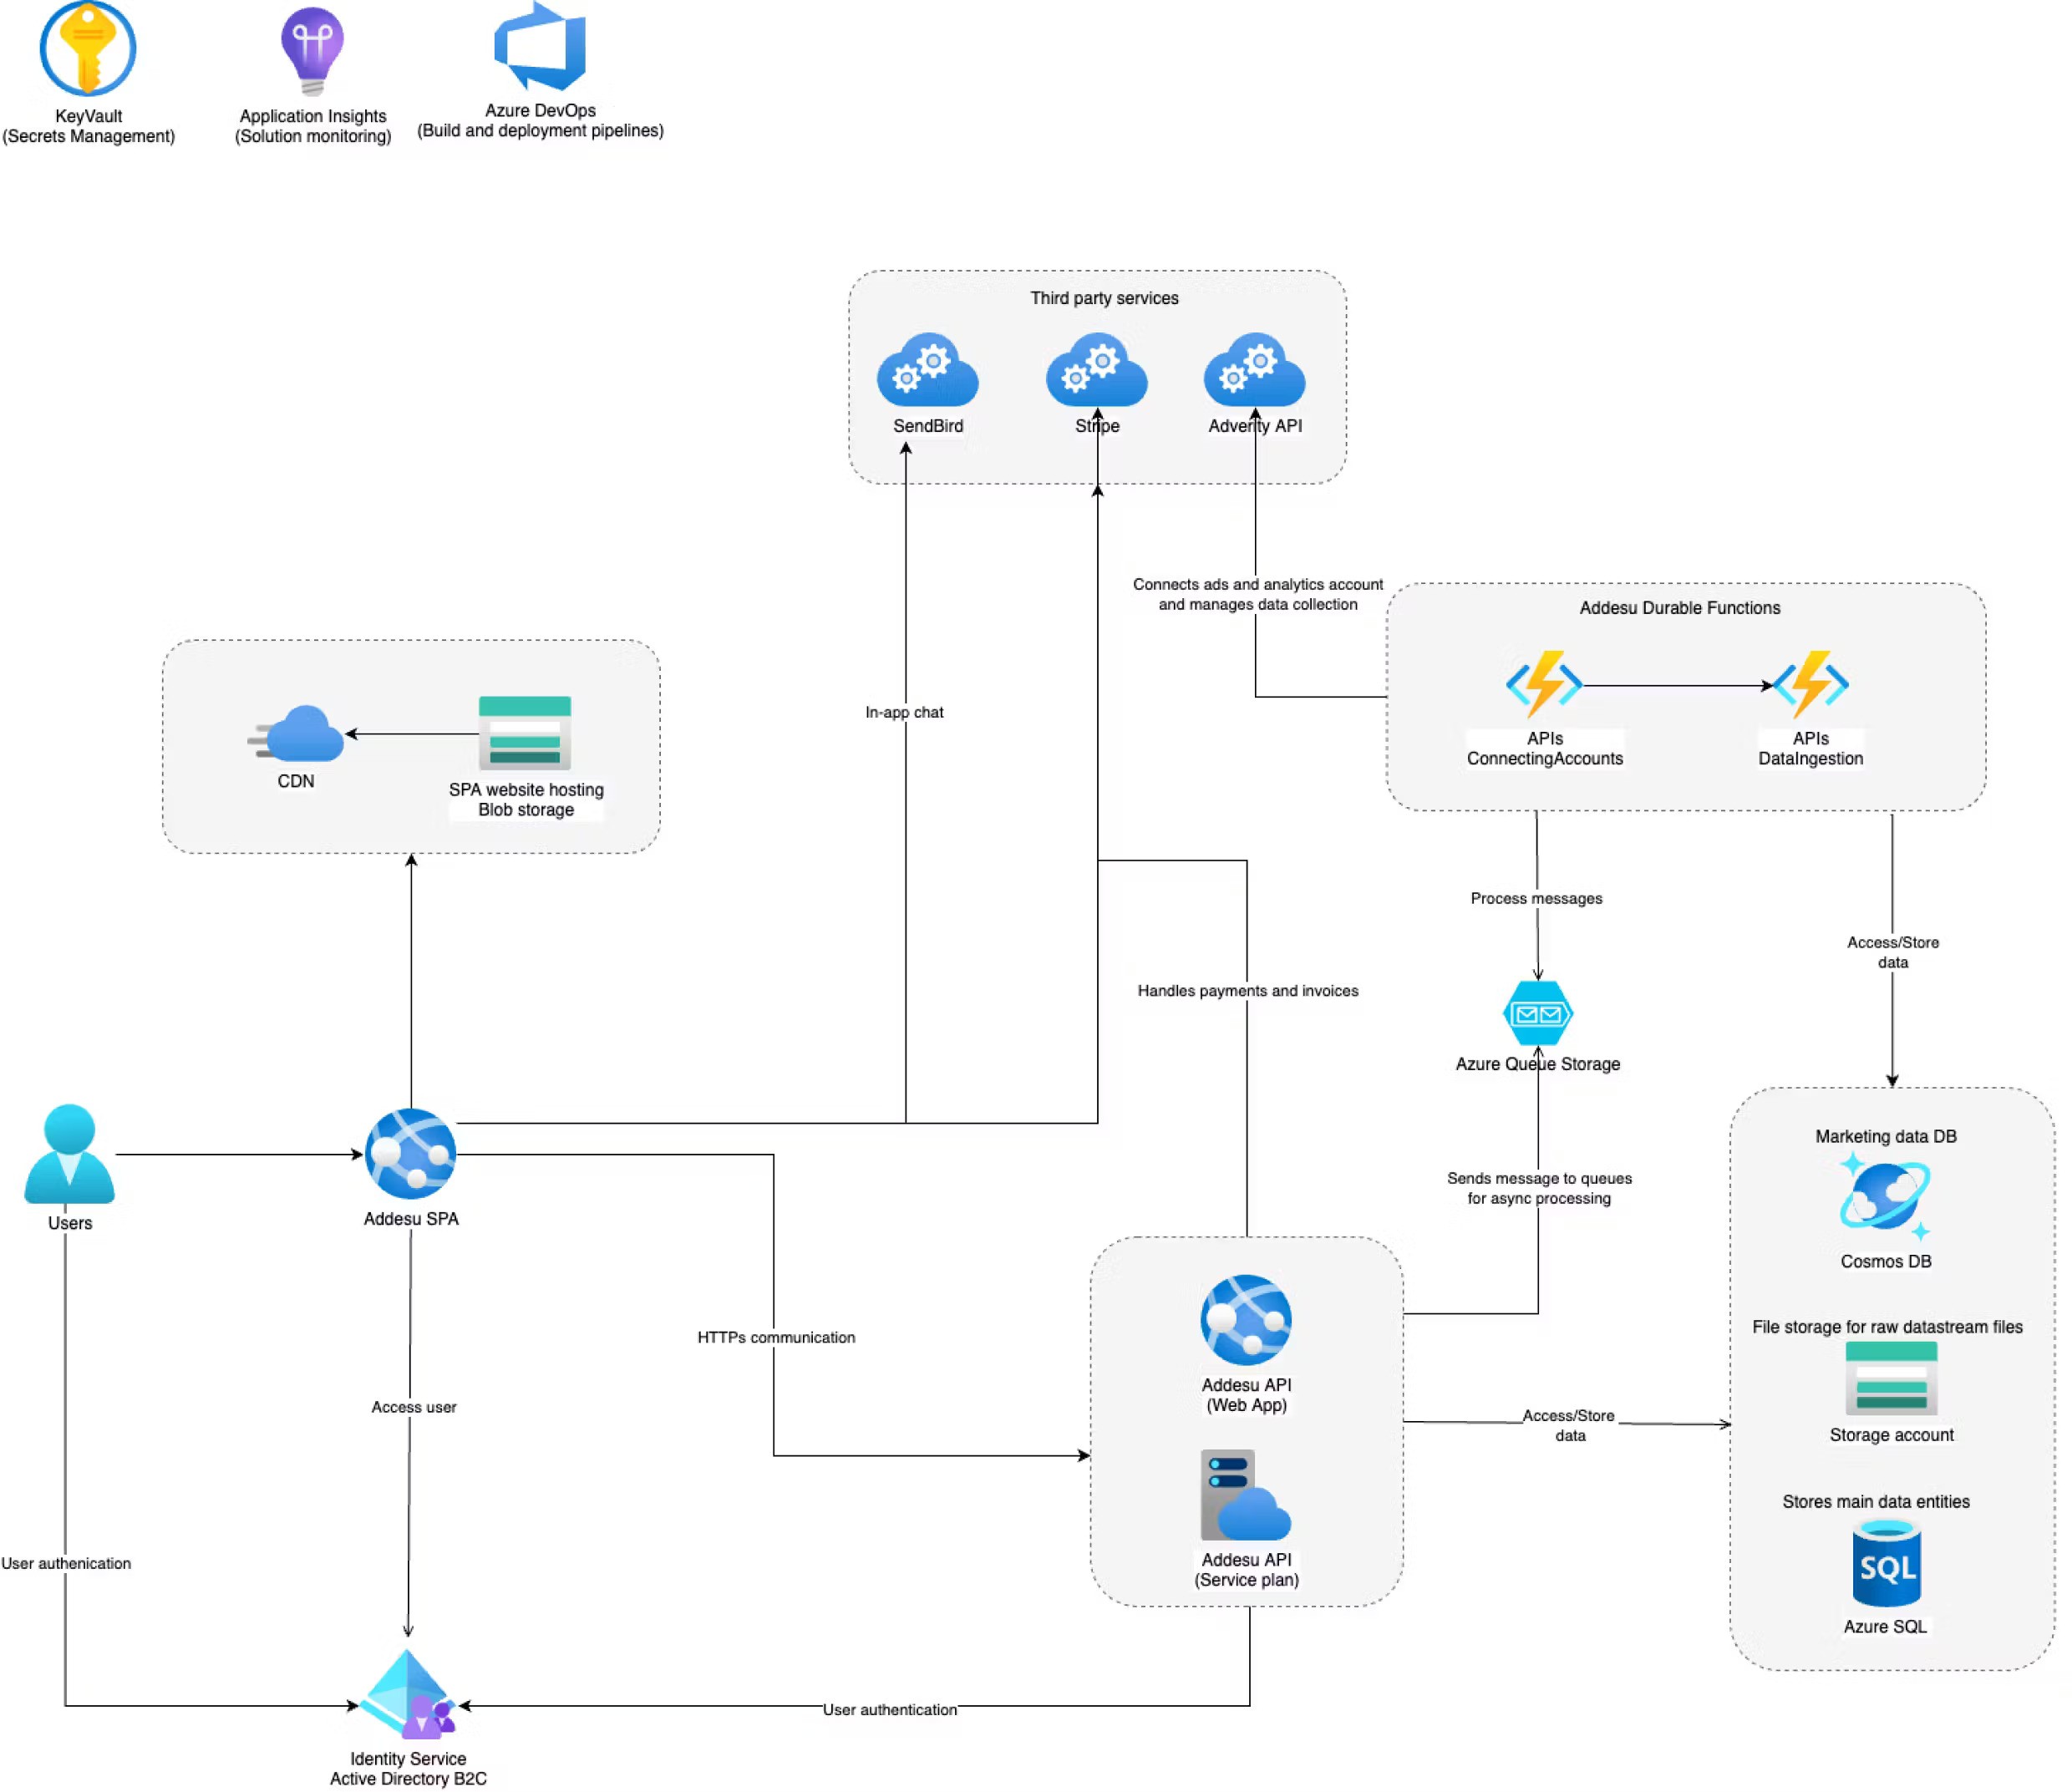Screen dimensions: 2072x1792
Task: Select the Application Insights lightbulb icon
Action: click(x=312, y=50)
